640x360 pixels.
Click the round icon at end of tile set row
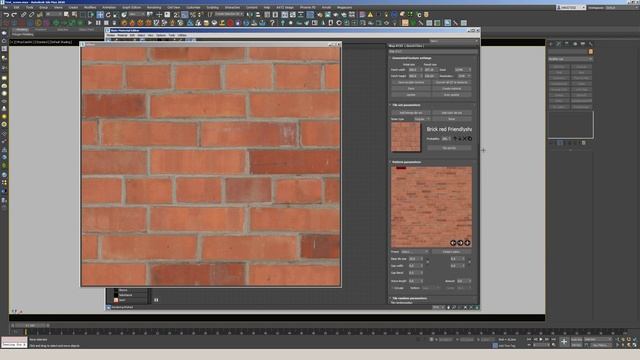(470, 139)
